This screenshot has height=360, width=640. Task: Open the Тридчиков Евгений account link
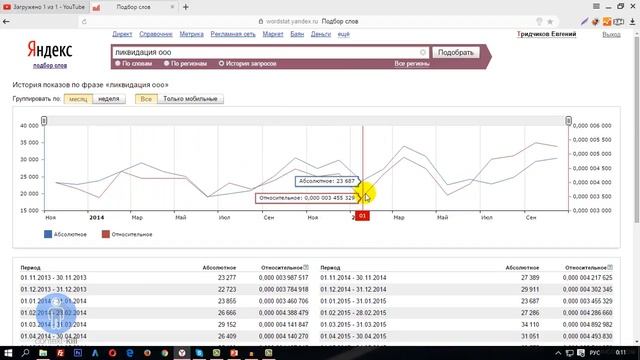(x=547, y=34)
